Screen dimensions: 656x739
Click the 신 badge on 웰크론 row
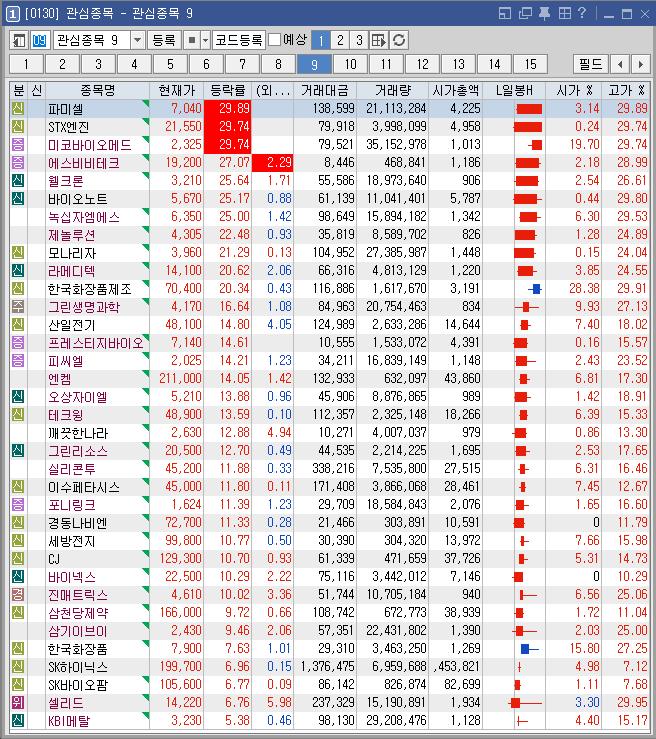point(17,181)
